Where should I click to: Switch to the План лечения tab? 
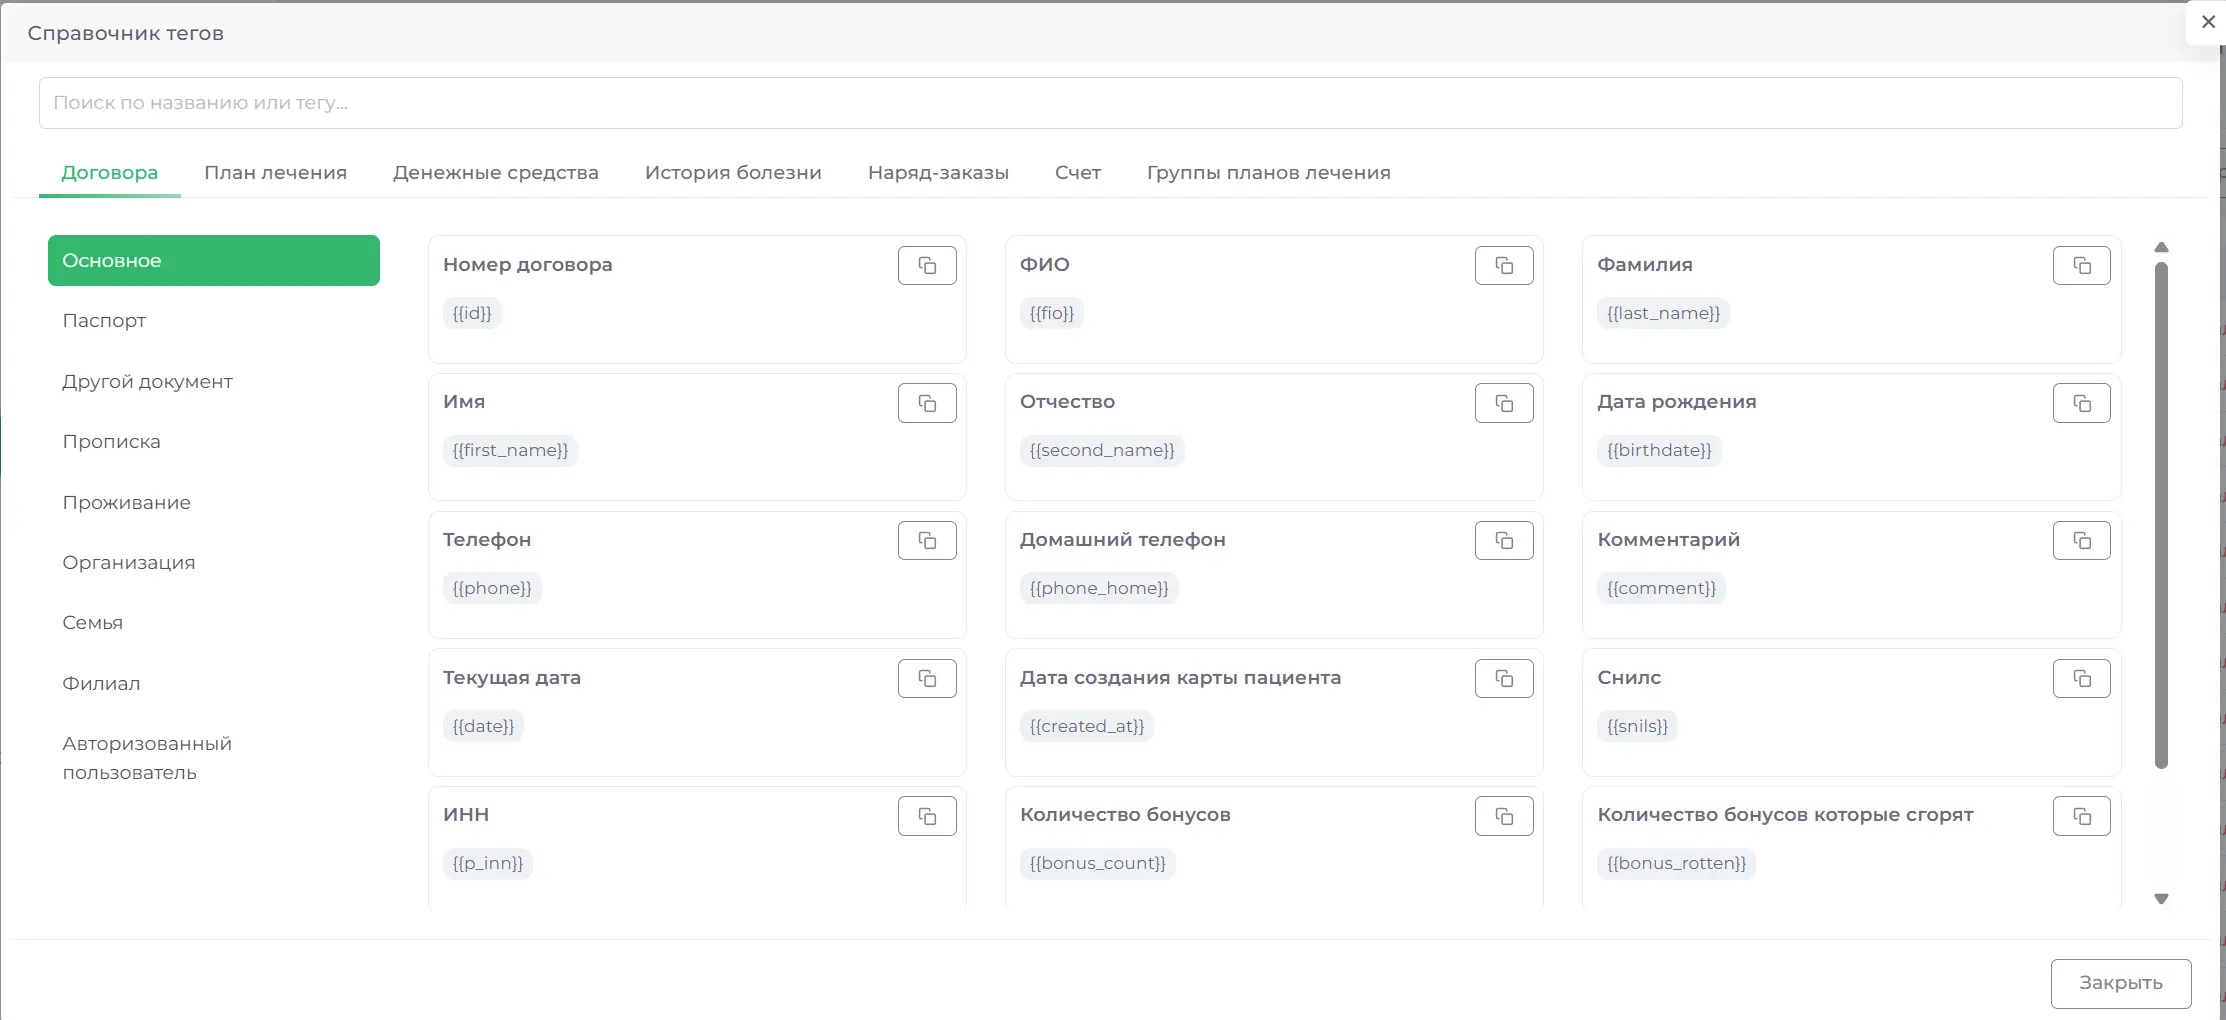pos(275,173)
